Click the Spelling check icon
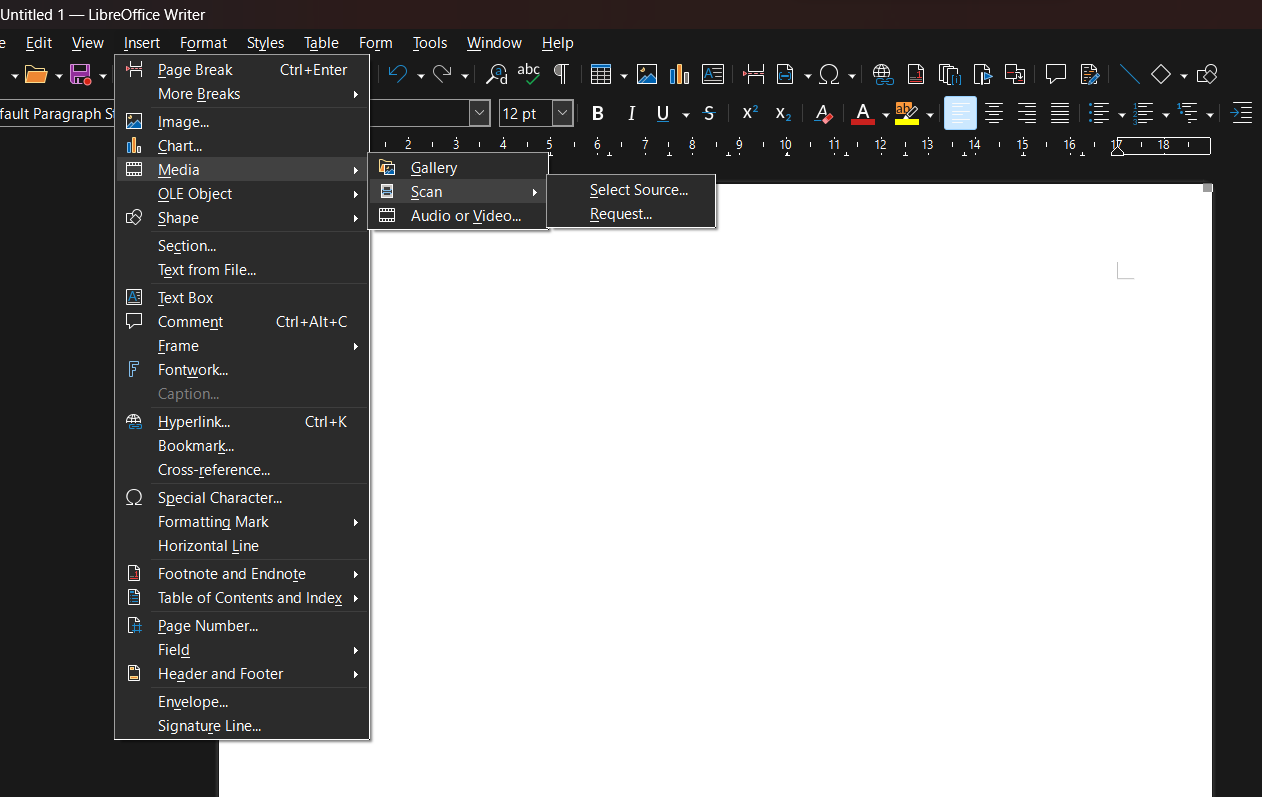This screenshot has height=797, width=1262. click(x=528, y=74)
